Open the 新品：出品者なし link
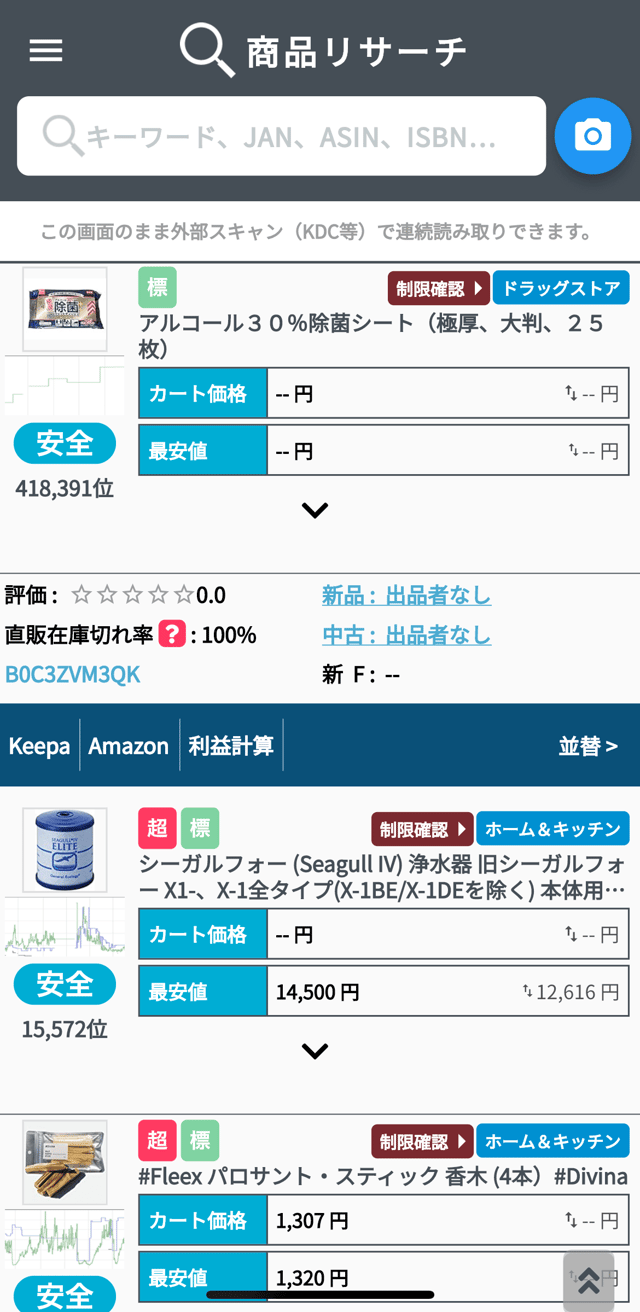The width and height of the screenshot is (640, 1312). 406,596
